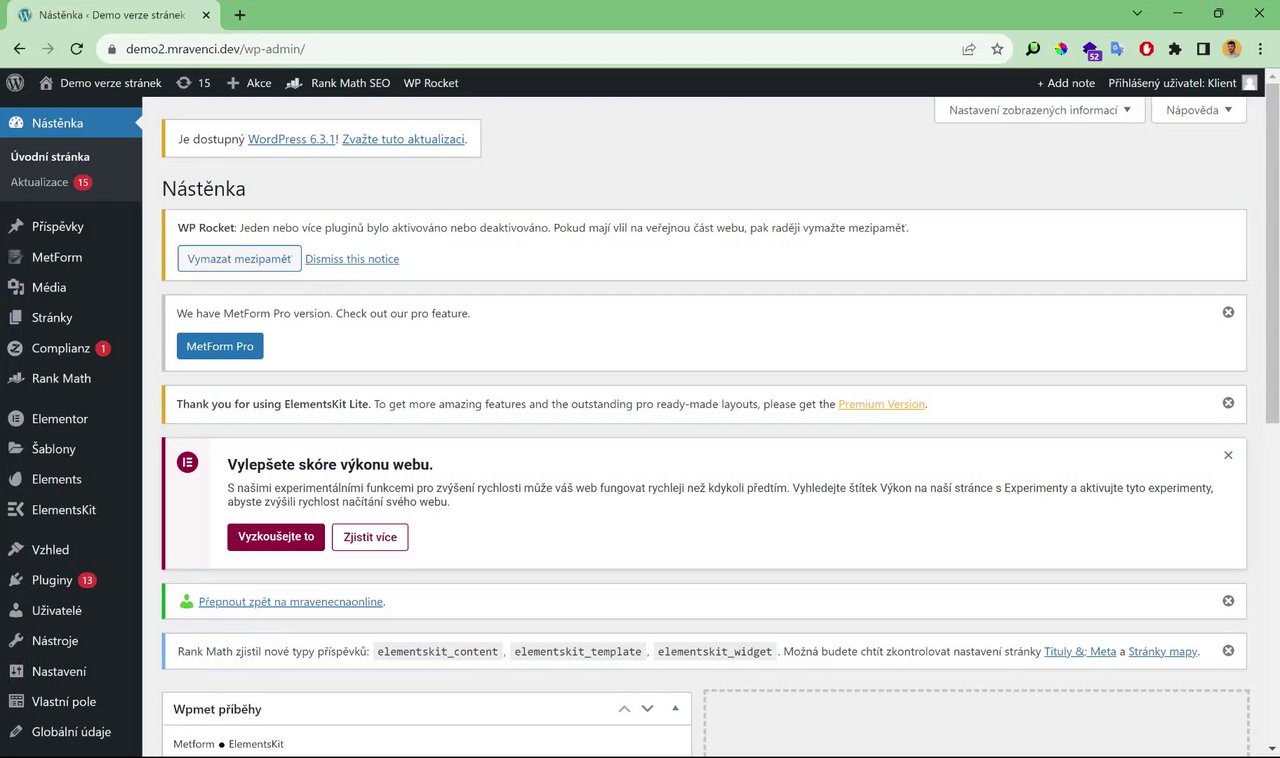The height and width of the screenshot is (758, 1280).
Task: Open the Pluginy menu with 13 updates
Action: click(x=71, y=580)
